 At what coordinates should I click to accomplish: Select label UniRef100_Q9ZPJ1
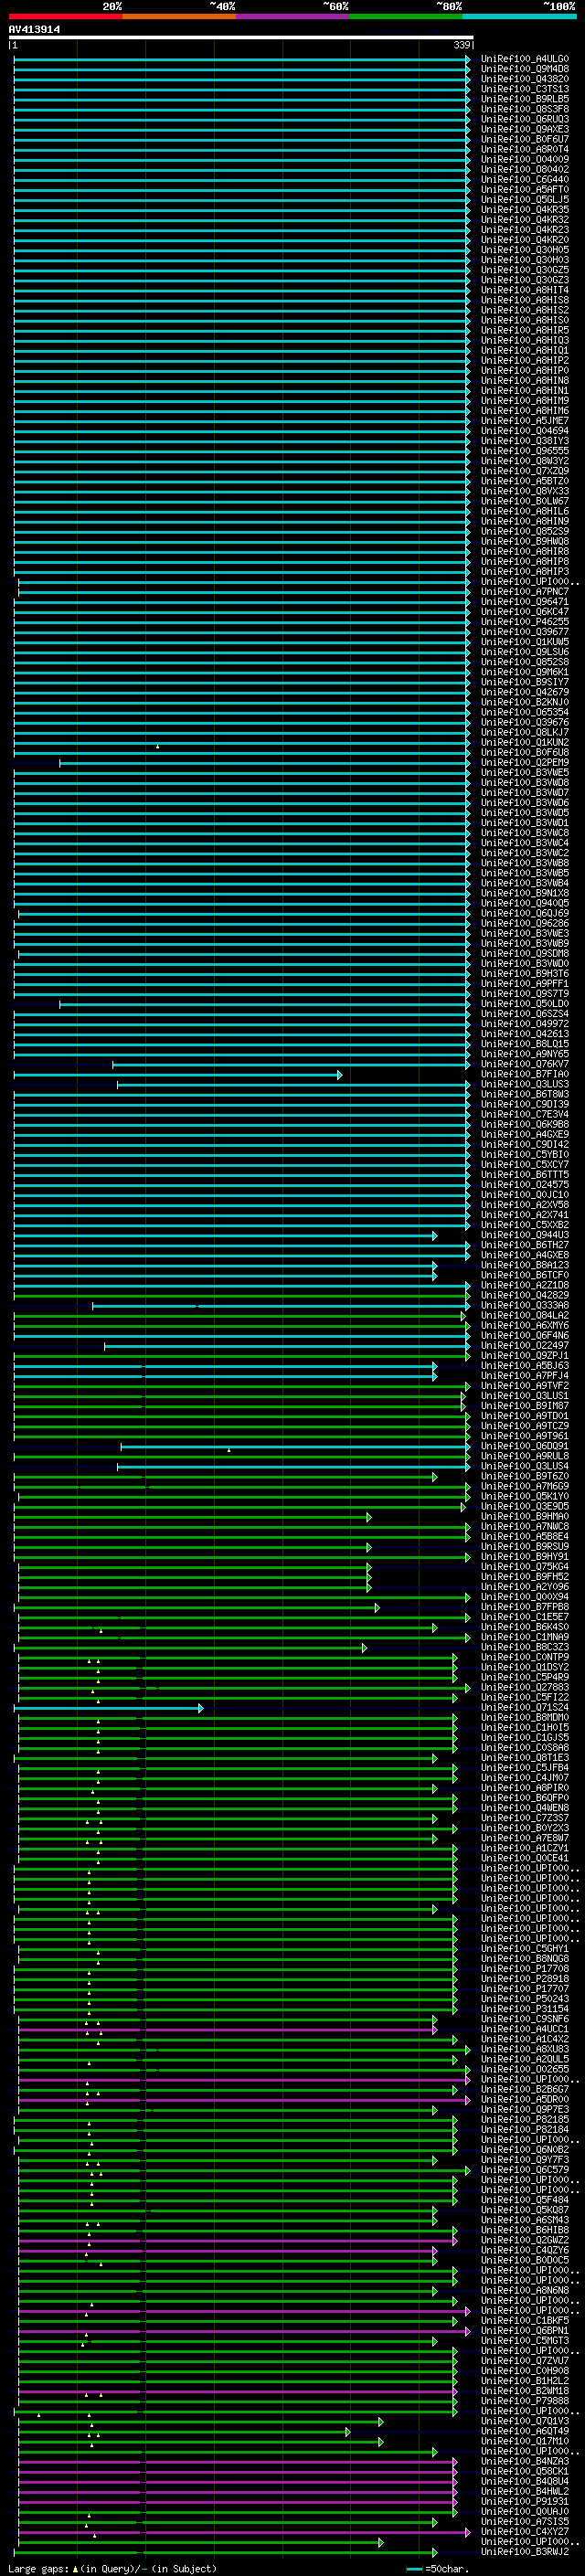pyautogui.click(x=525, y=1355)
